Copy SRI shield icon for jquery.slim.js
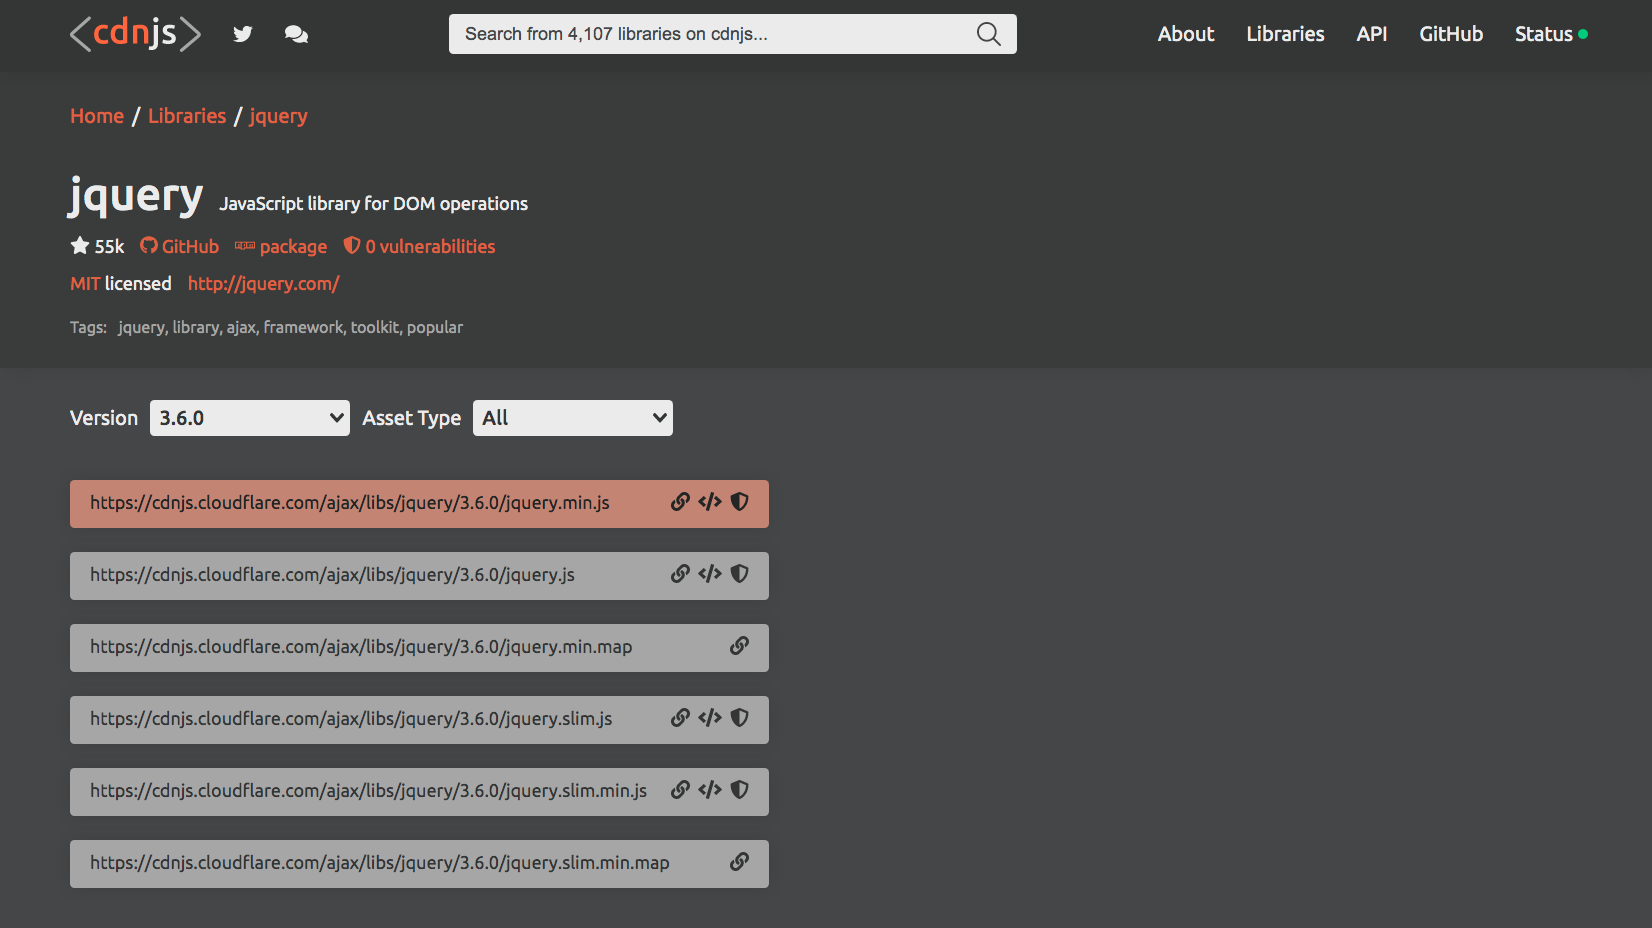This screenshot has width=1652, height=928. coord(740,718)
